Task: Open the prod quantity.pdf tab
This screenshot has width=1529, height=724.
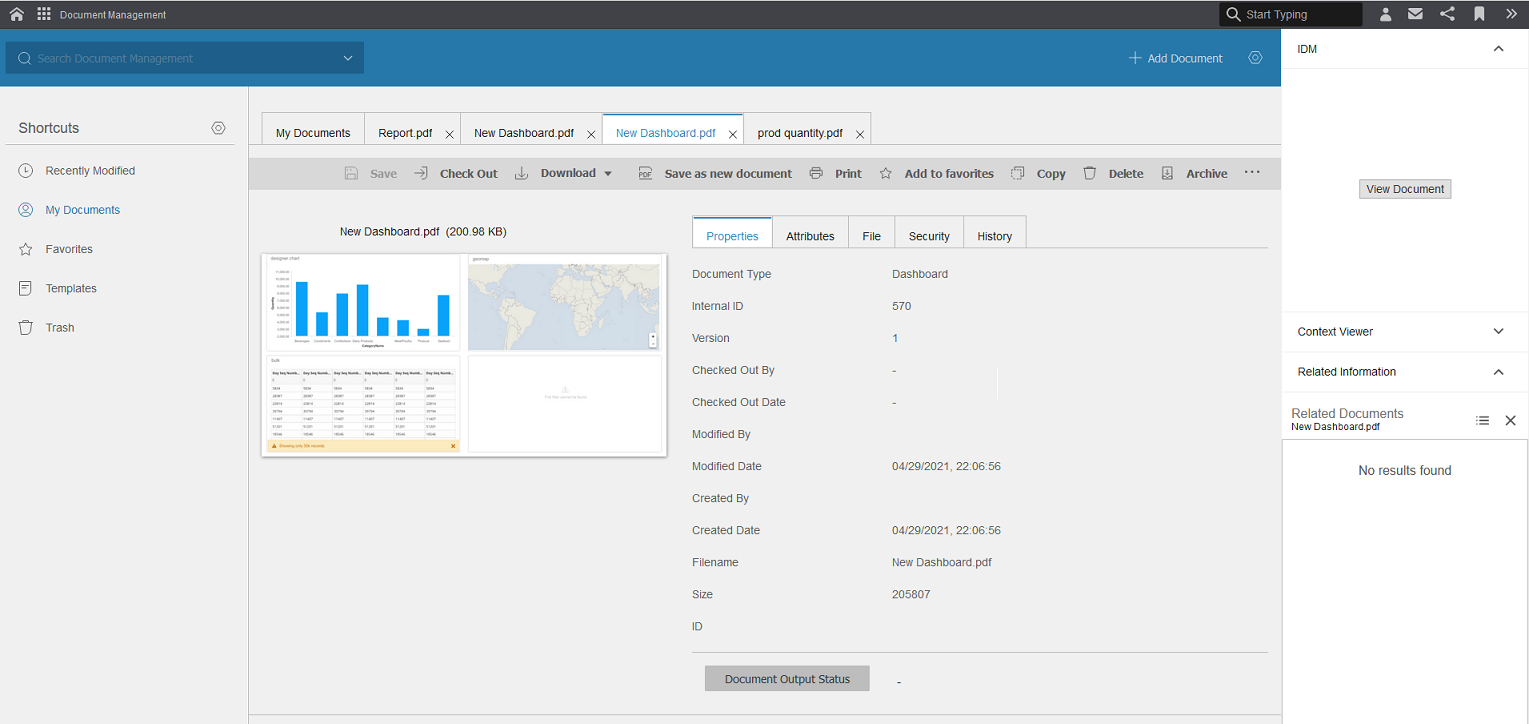Action: pos(799,133)
